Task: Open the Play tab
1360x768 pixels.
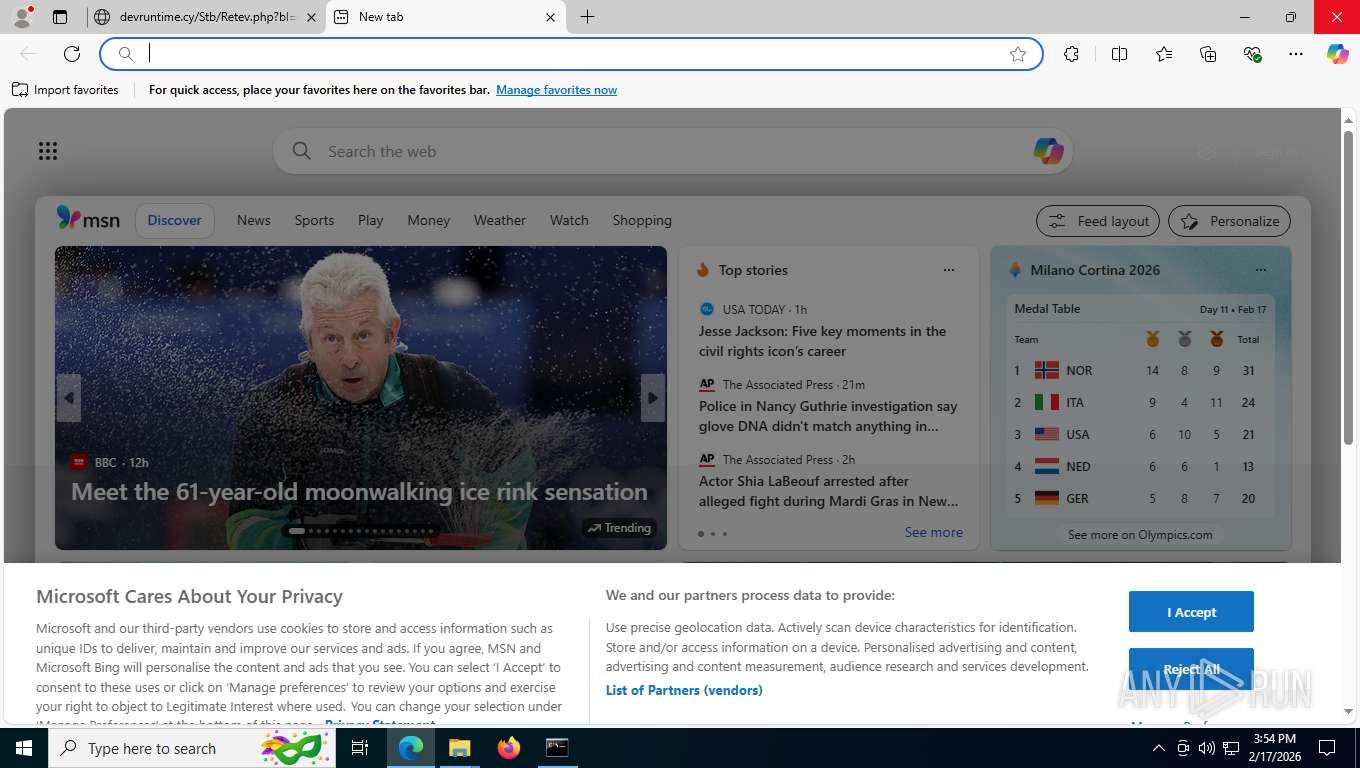Action: pos(371,220)
